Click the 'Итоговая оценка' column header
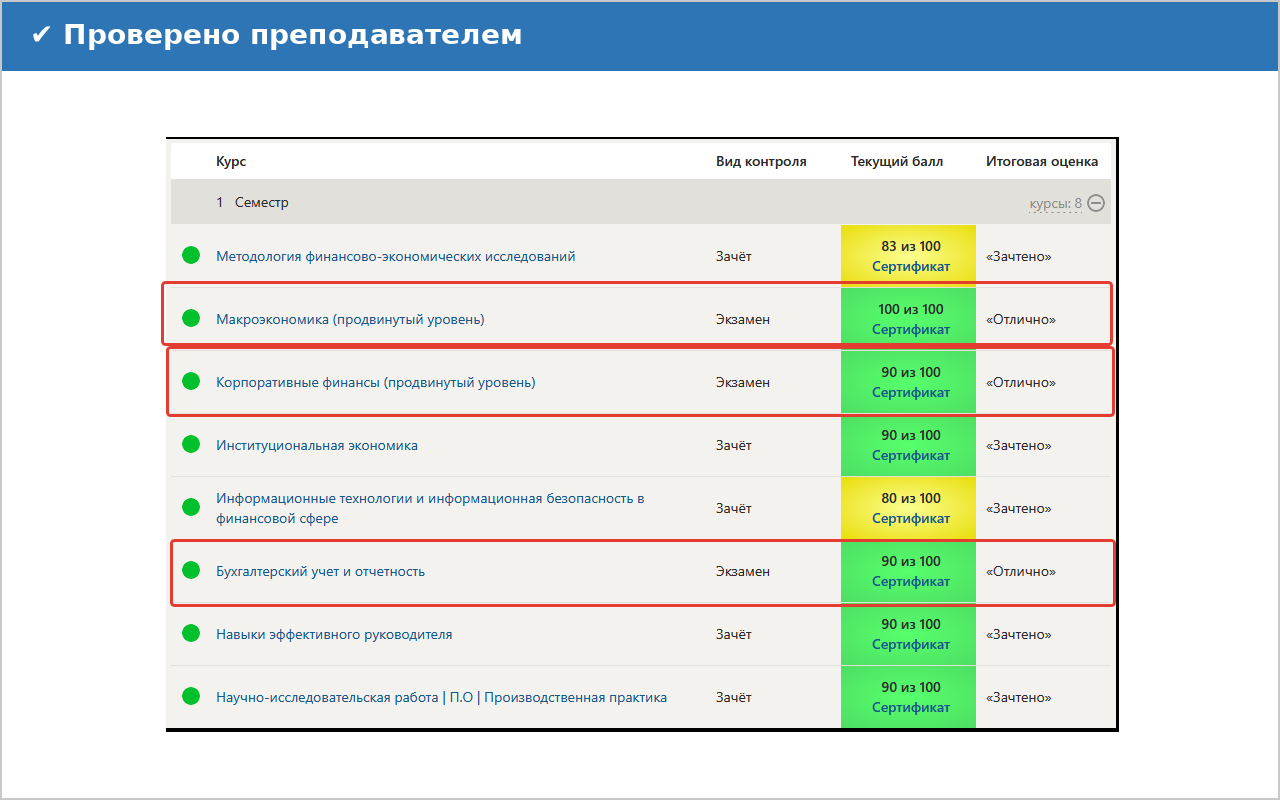This screenshot has width=1280, height=800. pyautogui.click(x=1041, y=161)
